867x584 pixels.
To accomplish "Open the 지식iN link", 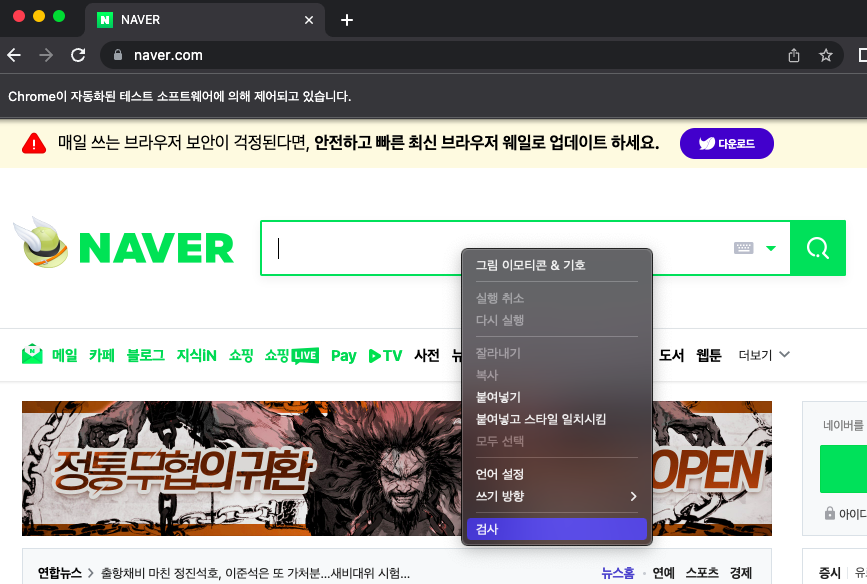I will point(196,355).
